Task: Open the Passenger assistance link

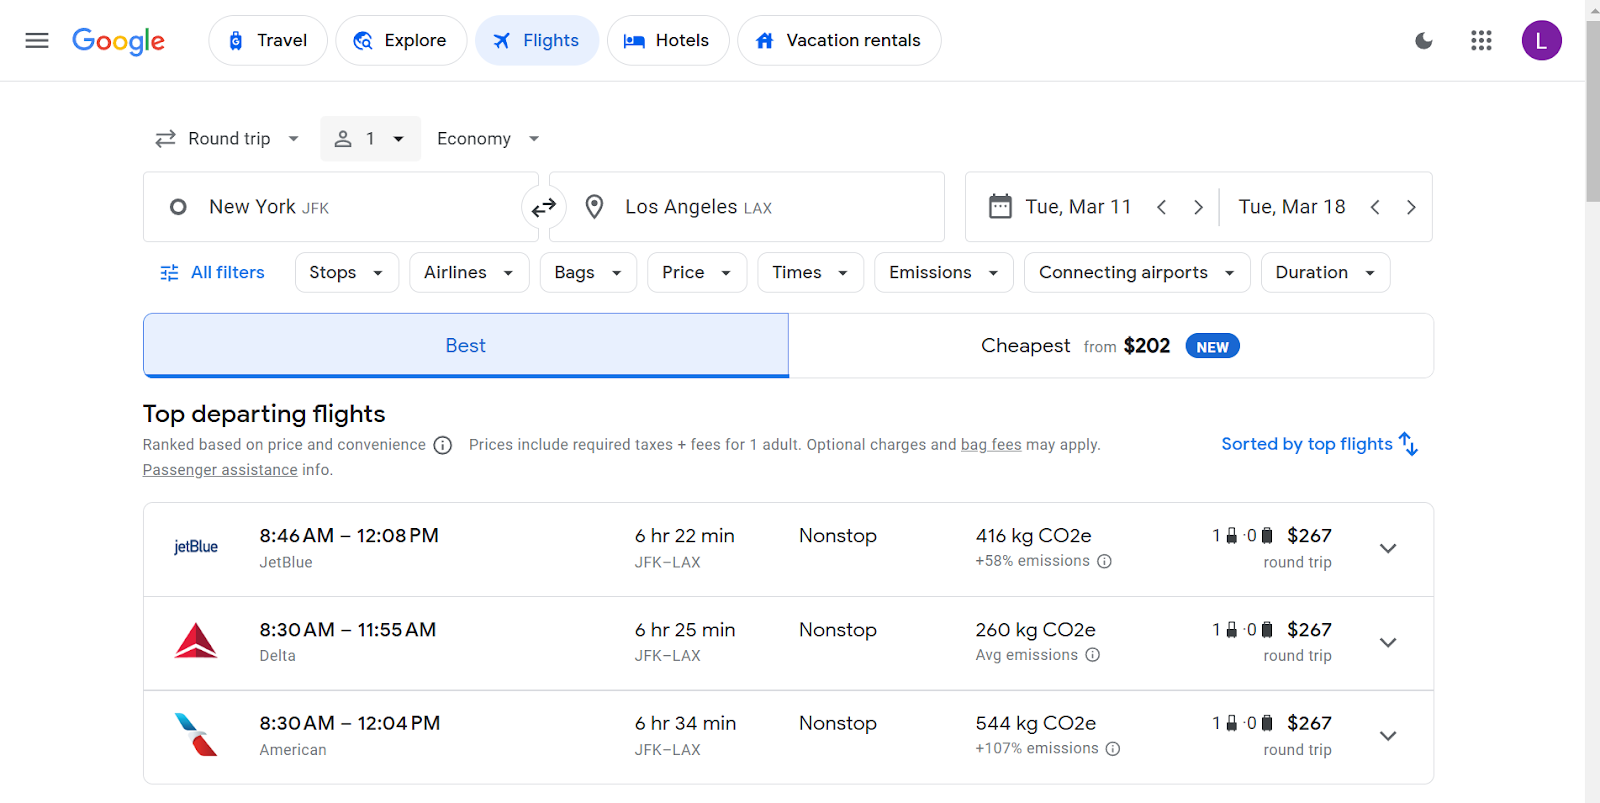Action: pos(220,470)
